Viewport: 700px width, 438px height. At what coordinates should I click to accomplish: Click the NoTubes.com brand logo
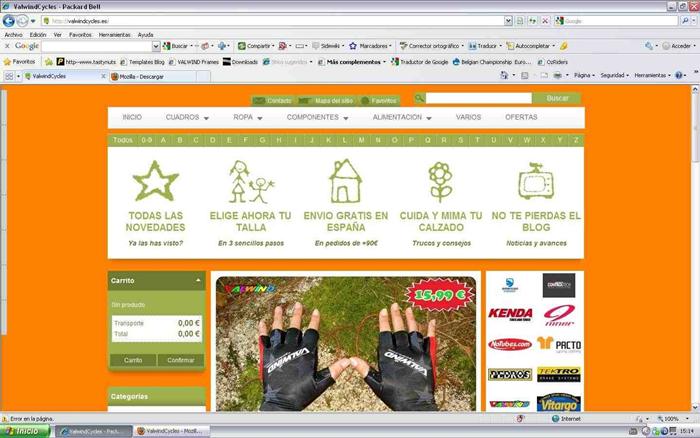(x=510, y=344)
